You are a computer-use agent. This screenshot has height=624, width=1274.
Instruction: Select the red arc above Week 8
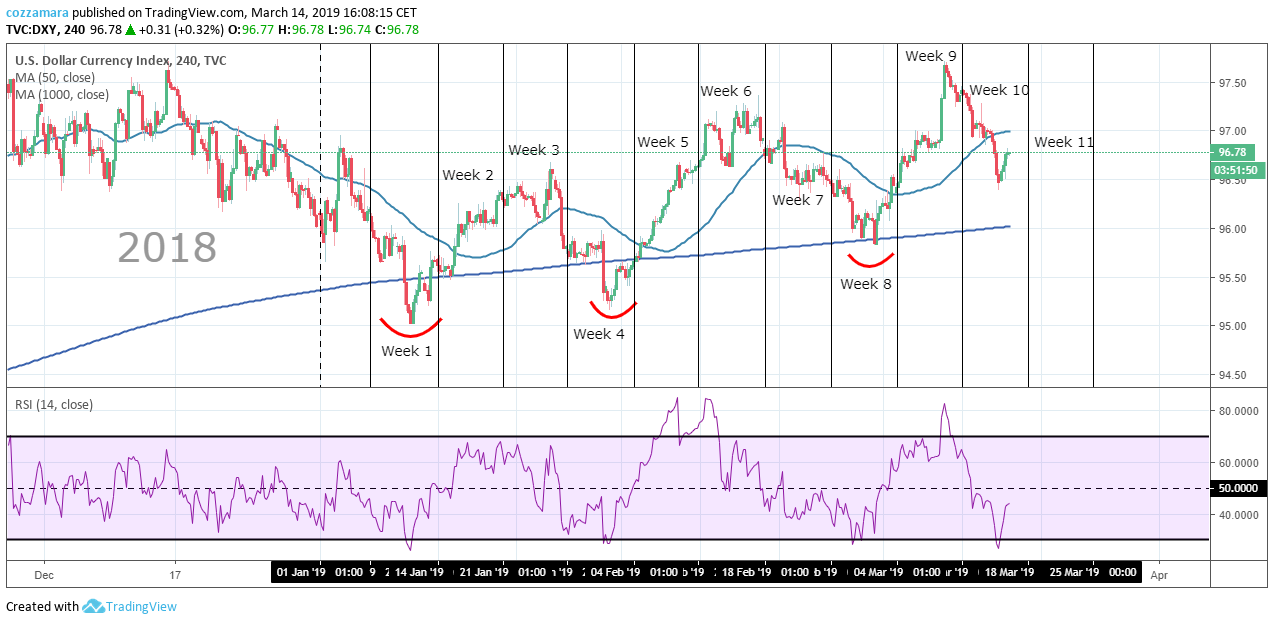pyautogui.click(x=871, y=261)
